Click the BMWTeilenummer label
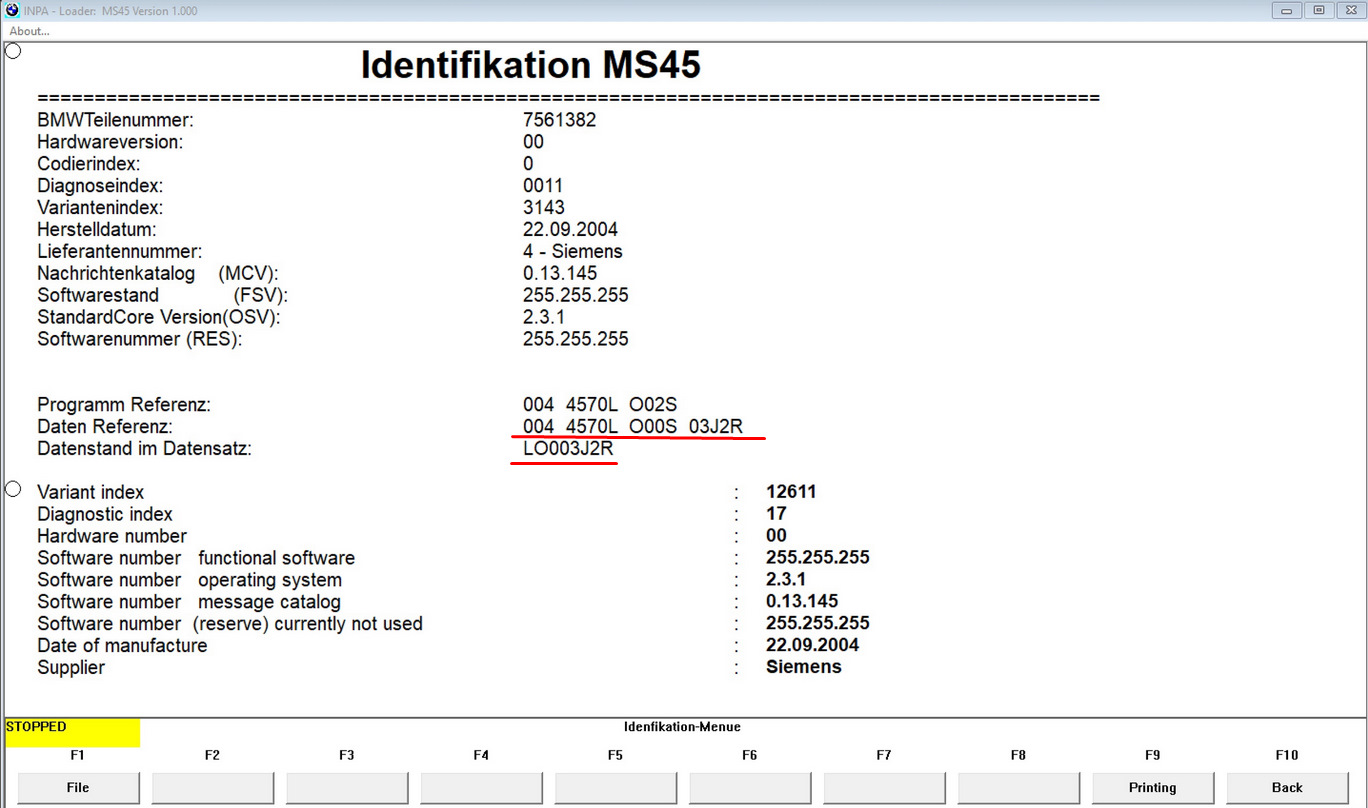Image resolution: width=1368 pixels, height=808 pixels. click(115, 120)
